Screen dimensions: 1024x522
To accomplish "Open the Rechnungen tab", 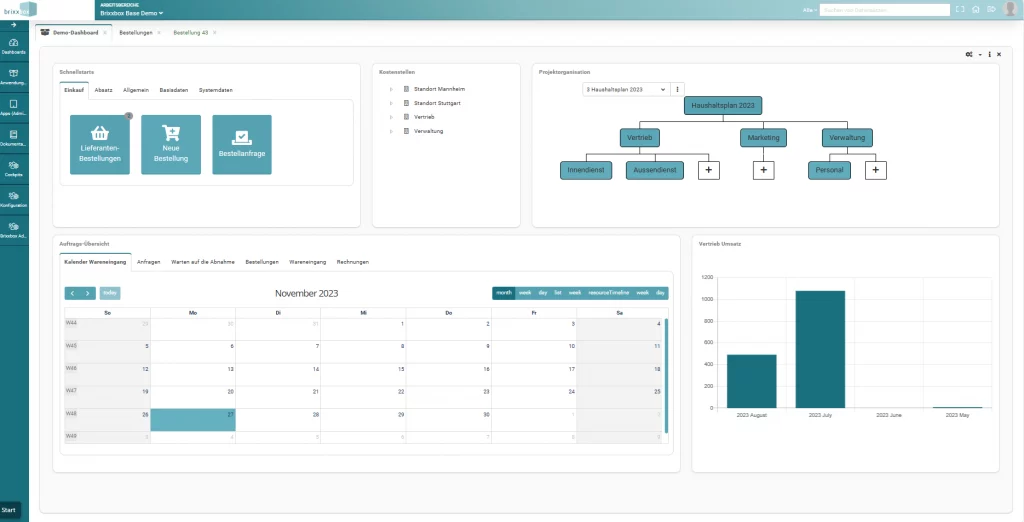I will (x=353, y=262).
